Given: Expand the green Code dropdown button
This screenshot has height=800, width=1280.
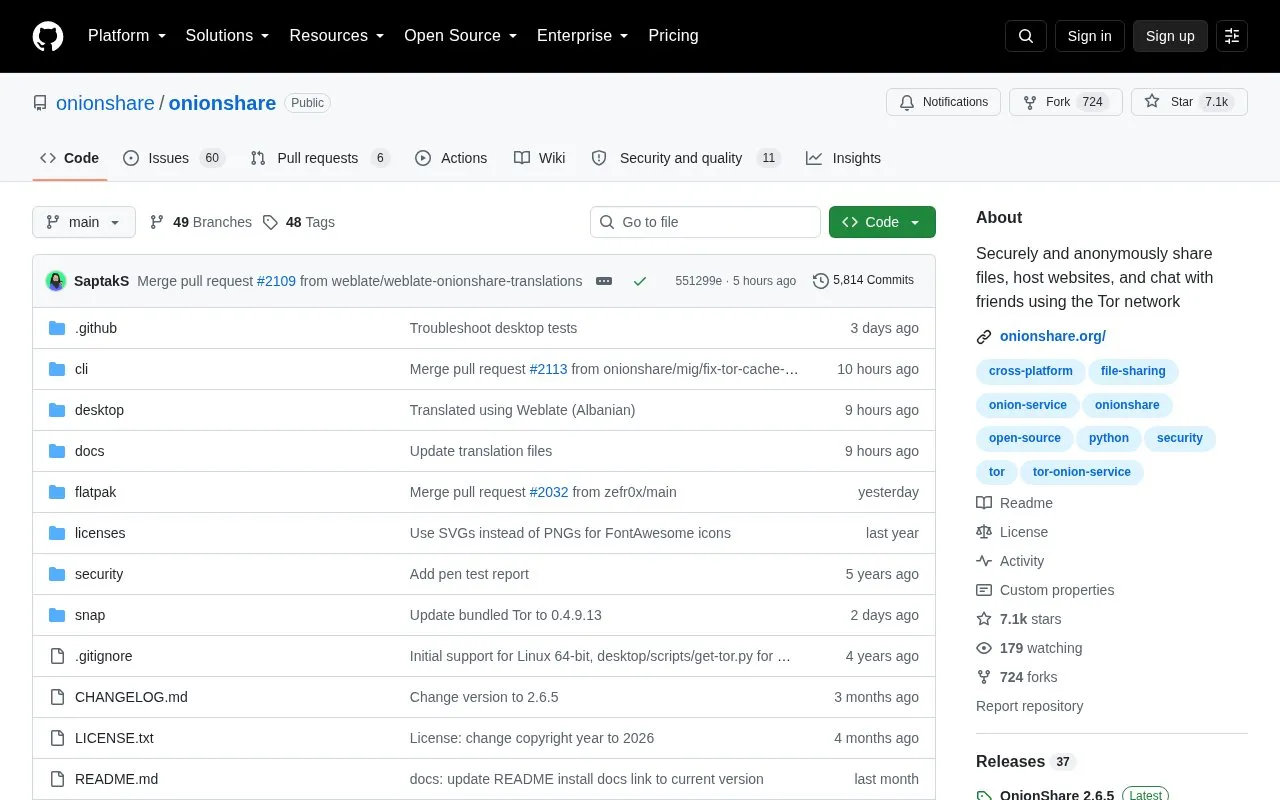Looking at the screenshot, I should coord(882,222).
